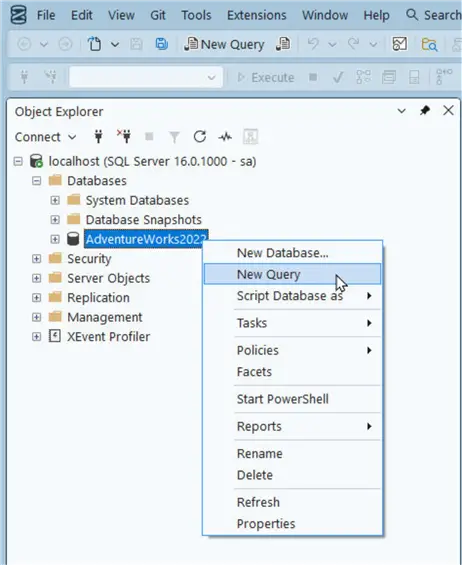Click the Activity Monitor pulse icon in Object Explorer

225,137
